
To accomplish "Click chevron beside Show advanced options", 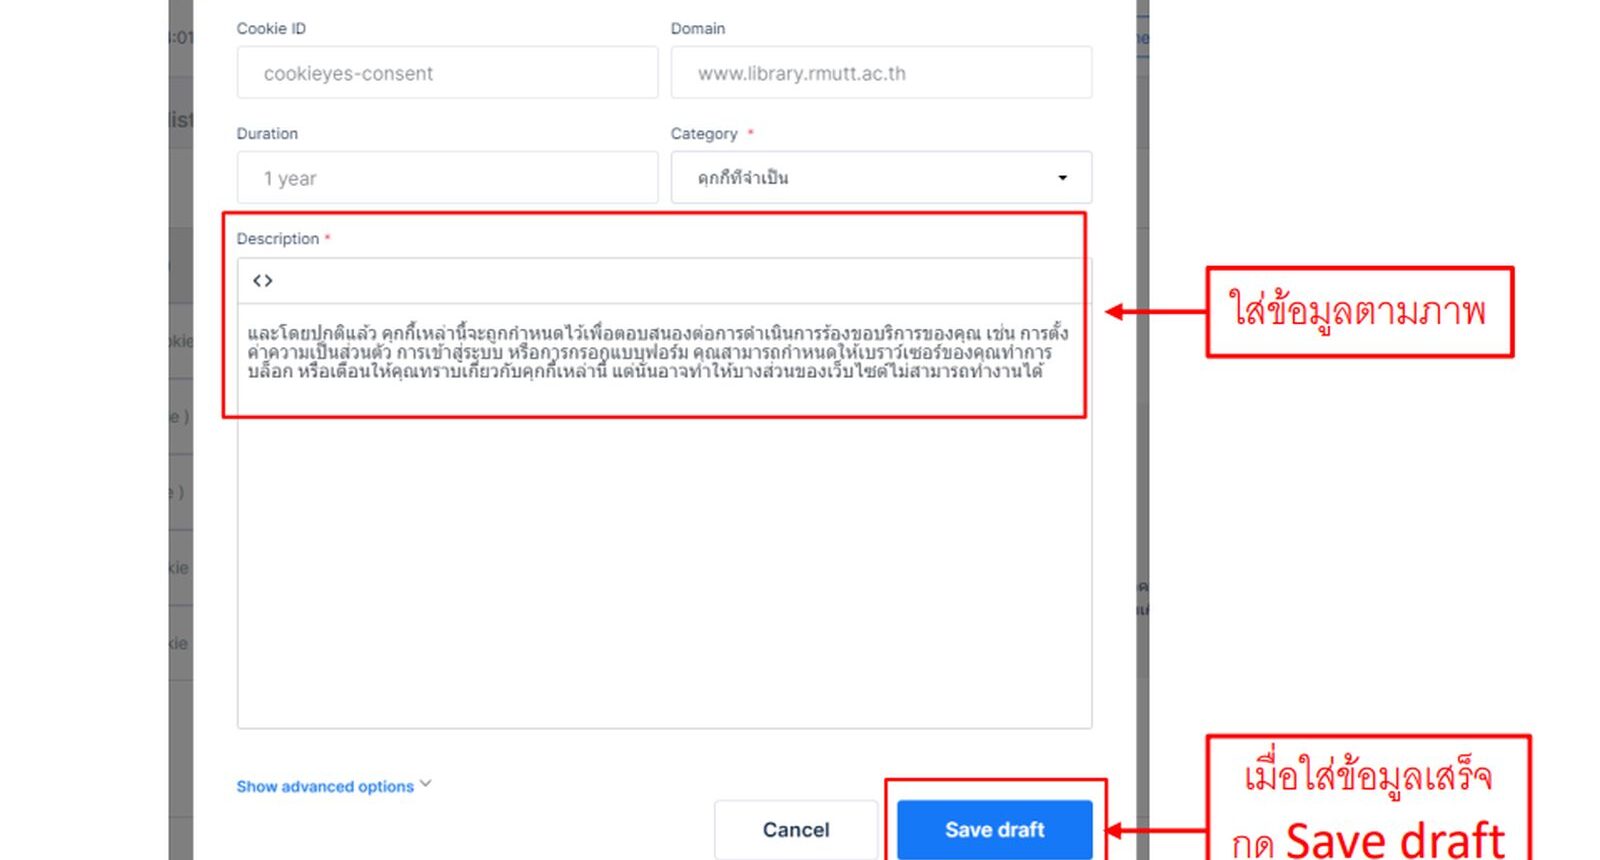I will pos(426,784).
